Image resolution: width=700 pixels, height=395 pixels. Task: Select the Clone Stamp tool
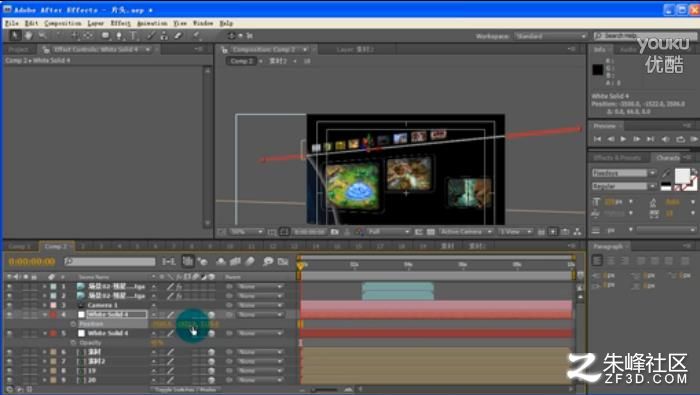click(164, 36)
